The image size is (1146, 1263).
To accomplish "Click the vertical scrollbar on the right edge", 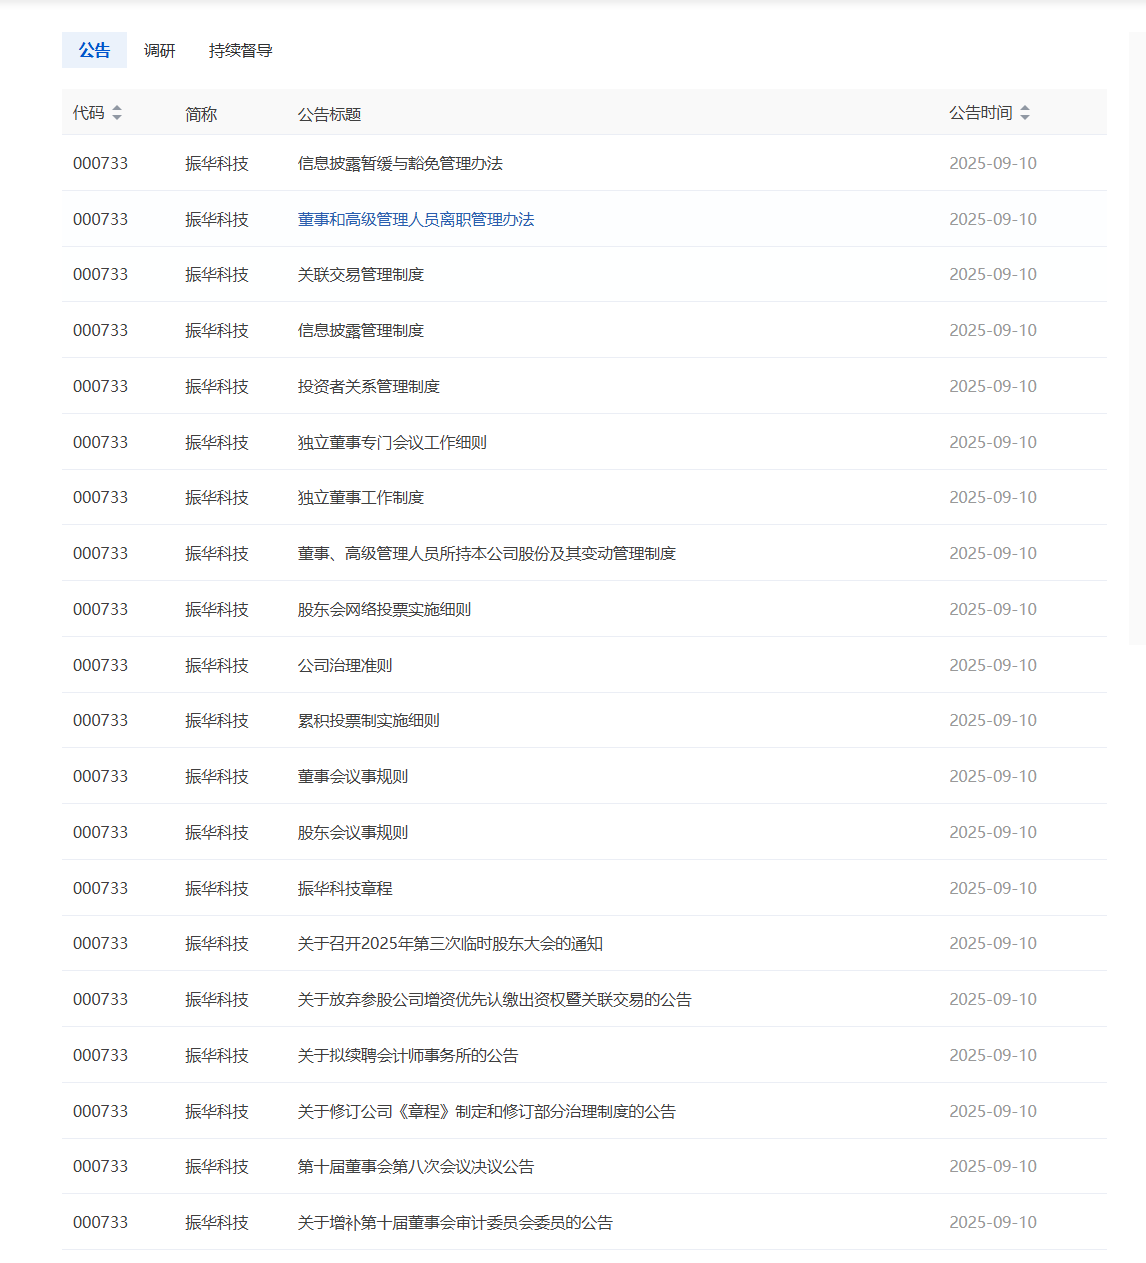I will tap(1137, 338).
